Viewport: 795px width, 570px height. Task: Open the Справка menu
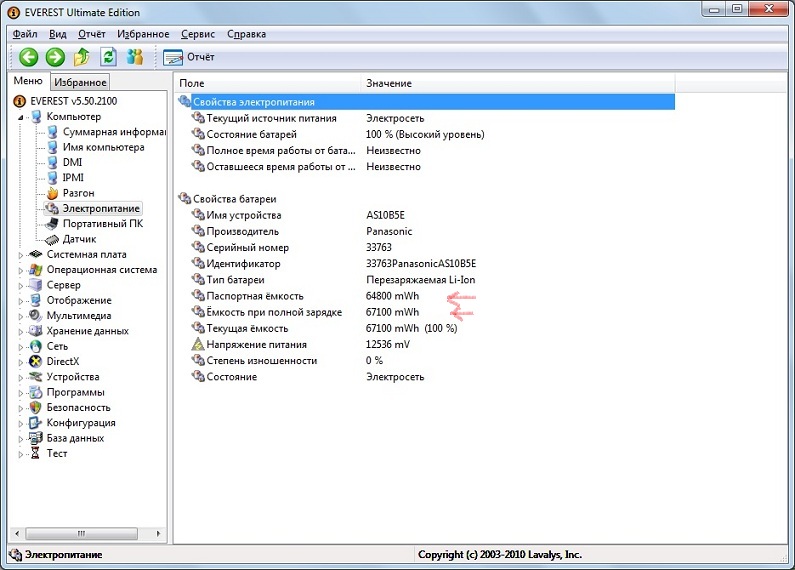point(246,34)
